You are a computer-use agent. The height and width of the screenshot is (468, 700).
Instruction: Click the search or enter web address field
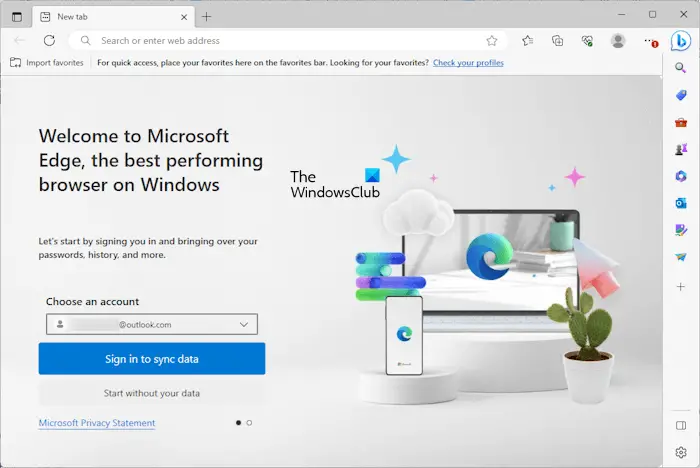click(288, 41)
